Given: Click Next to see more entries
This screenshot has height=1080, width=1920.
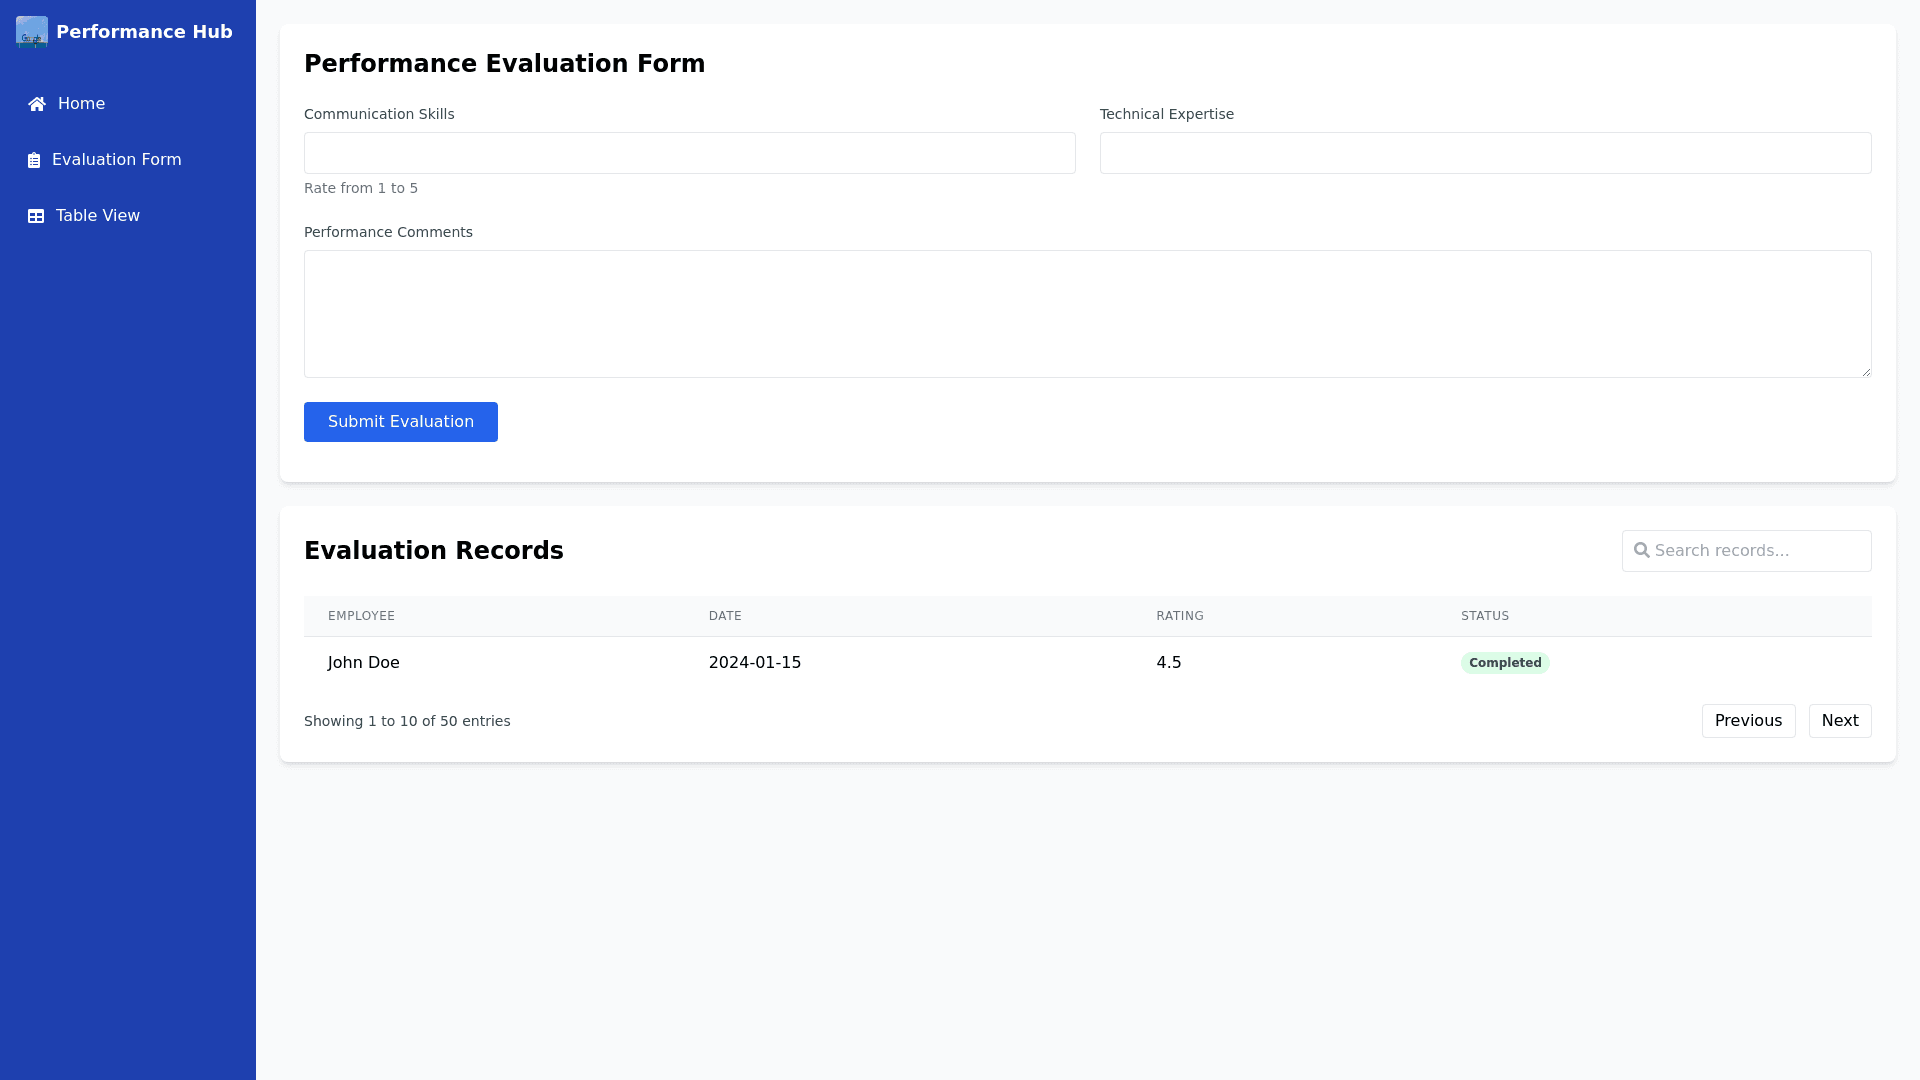Looking at the screenshot, I should pyautogui.click(x=1839, y=721).
